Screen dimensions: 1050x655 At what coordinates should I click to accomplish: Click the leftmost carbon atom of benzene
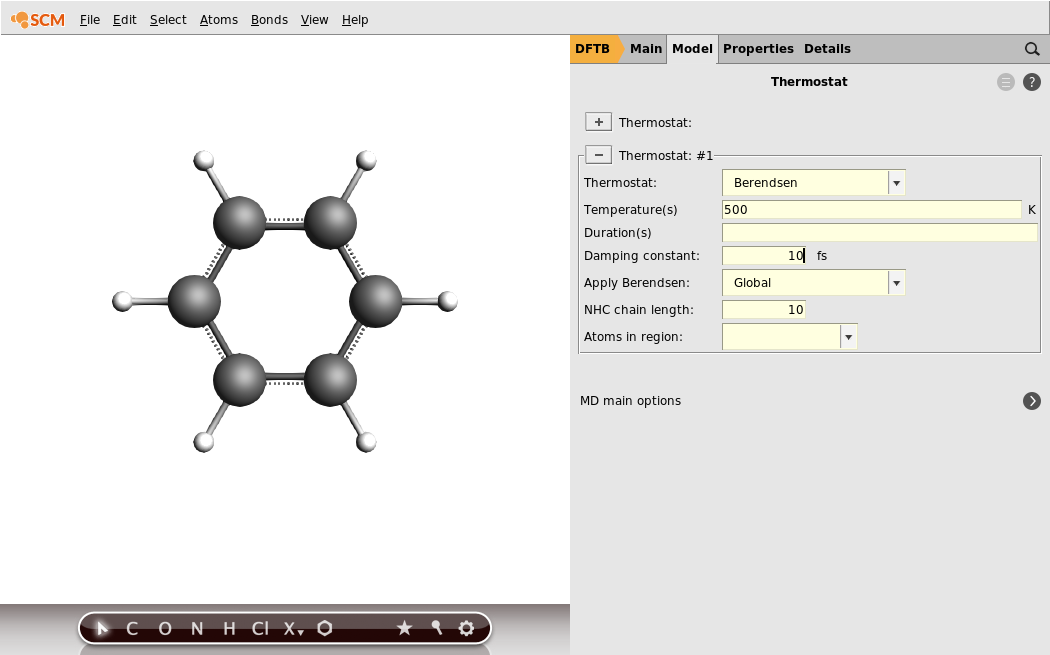tap(194, 301)
